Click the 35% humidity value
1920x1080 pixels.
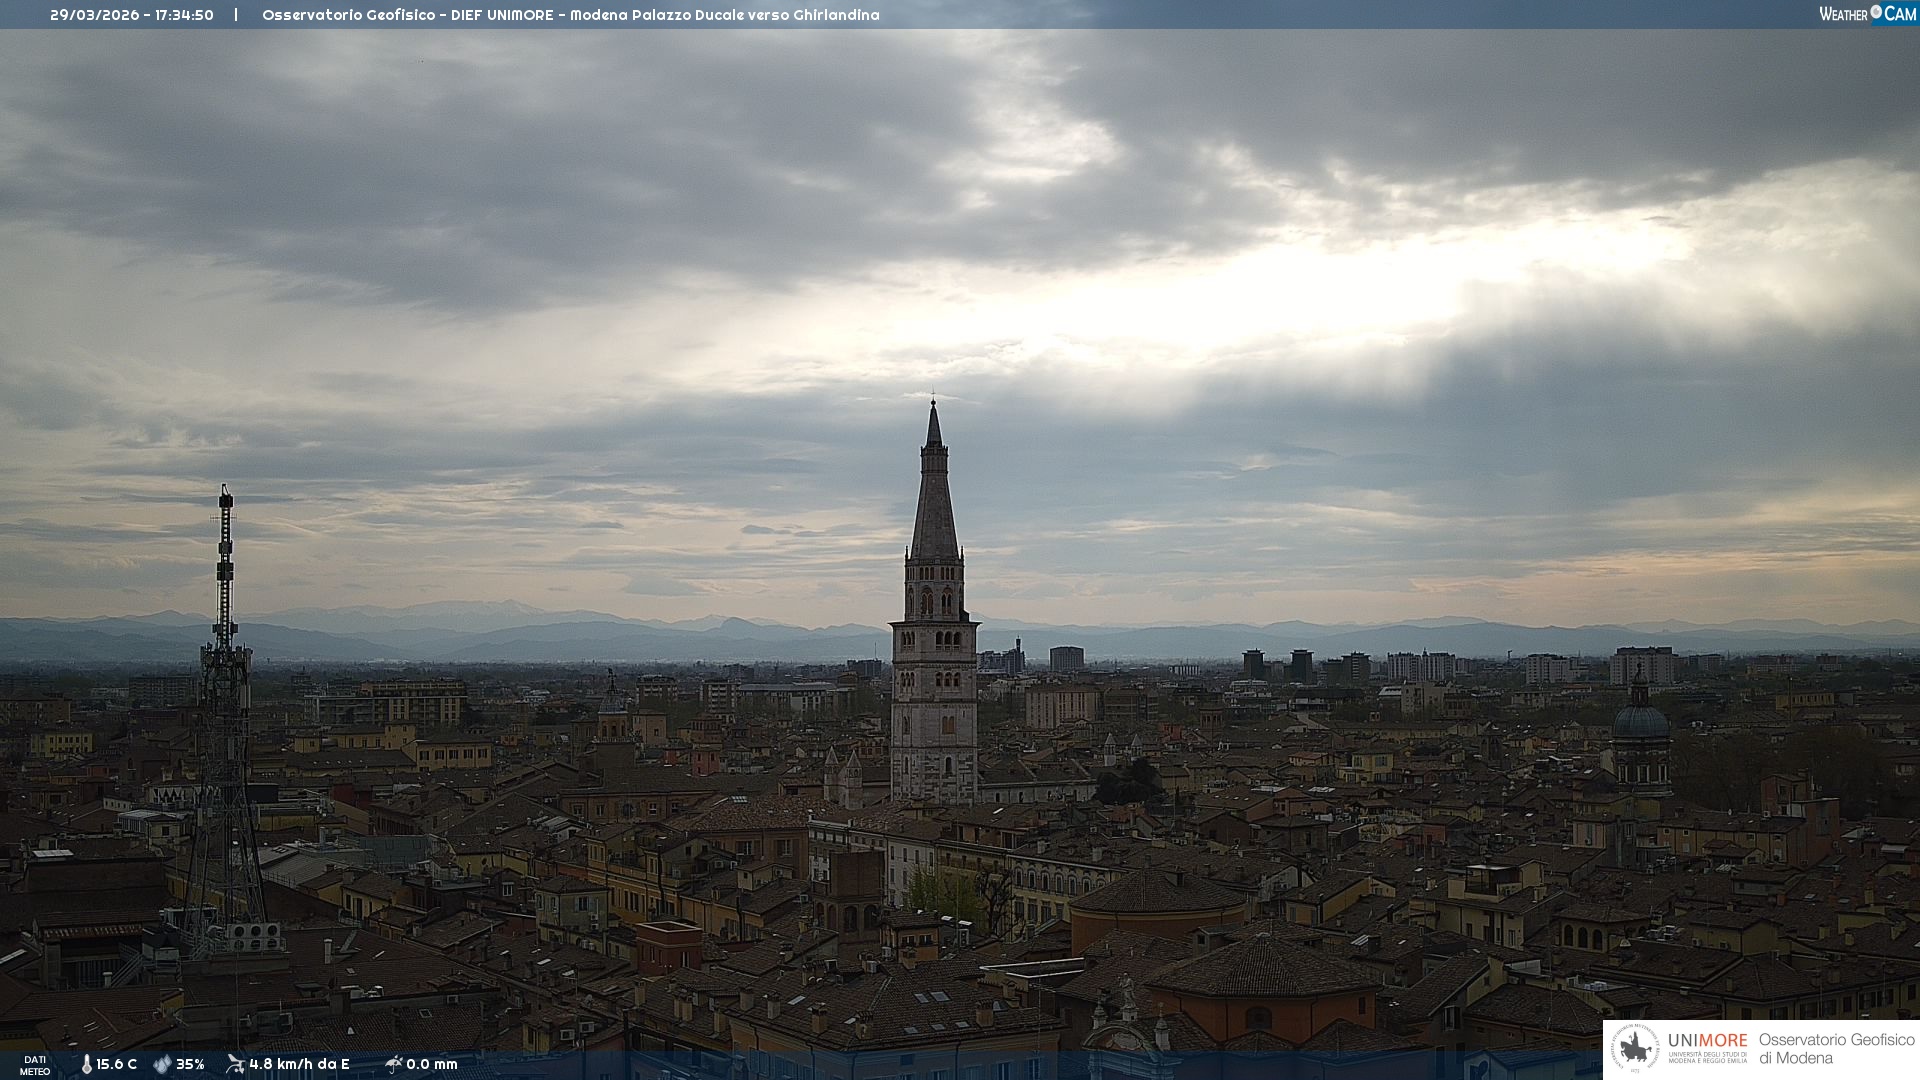190,1065
